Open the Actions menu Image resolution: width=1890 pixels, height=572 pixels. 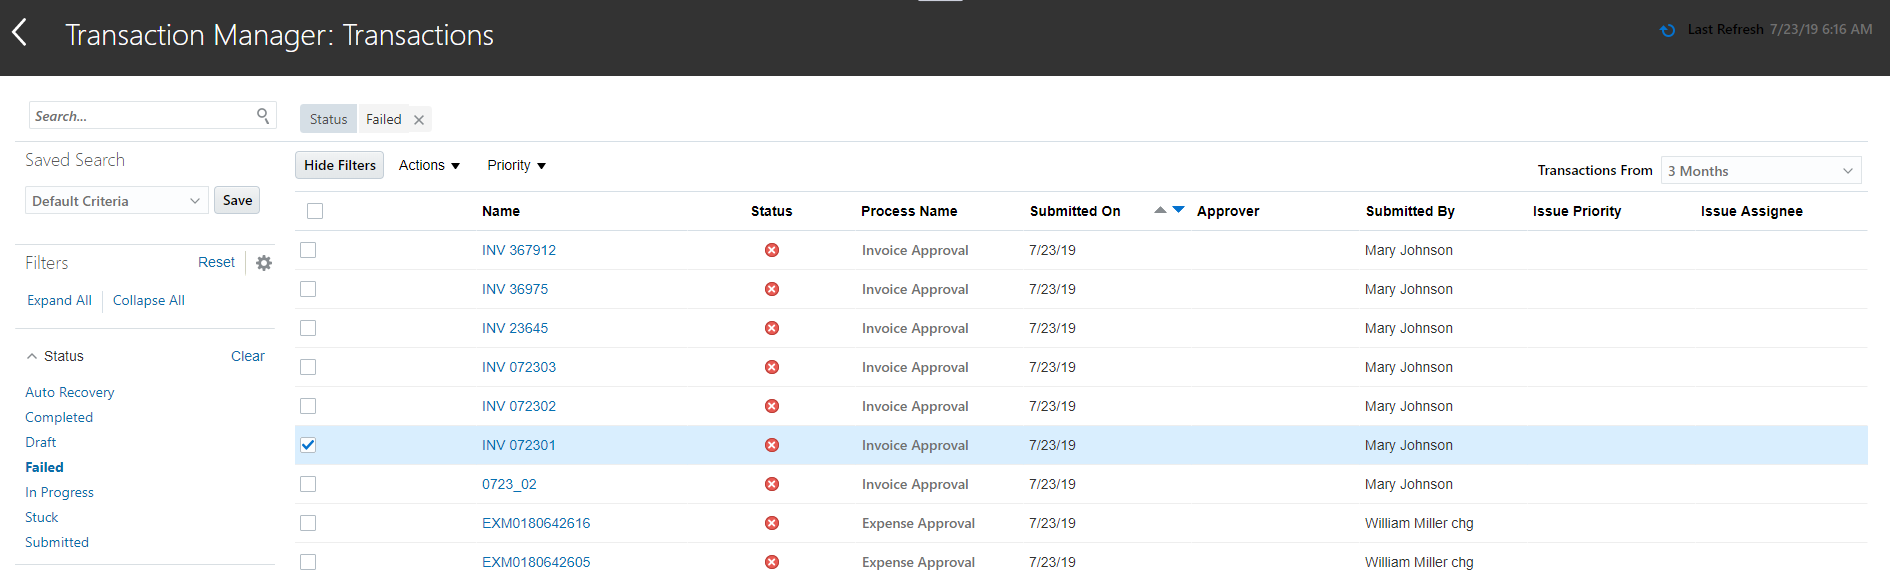[x=429, y=165]
